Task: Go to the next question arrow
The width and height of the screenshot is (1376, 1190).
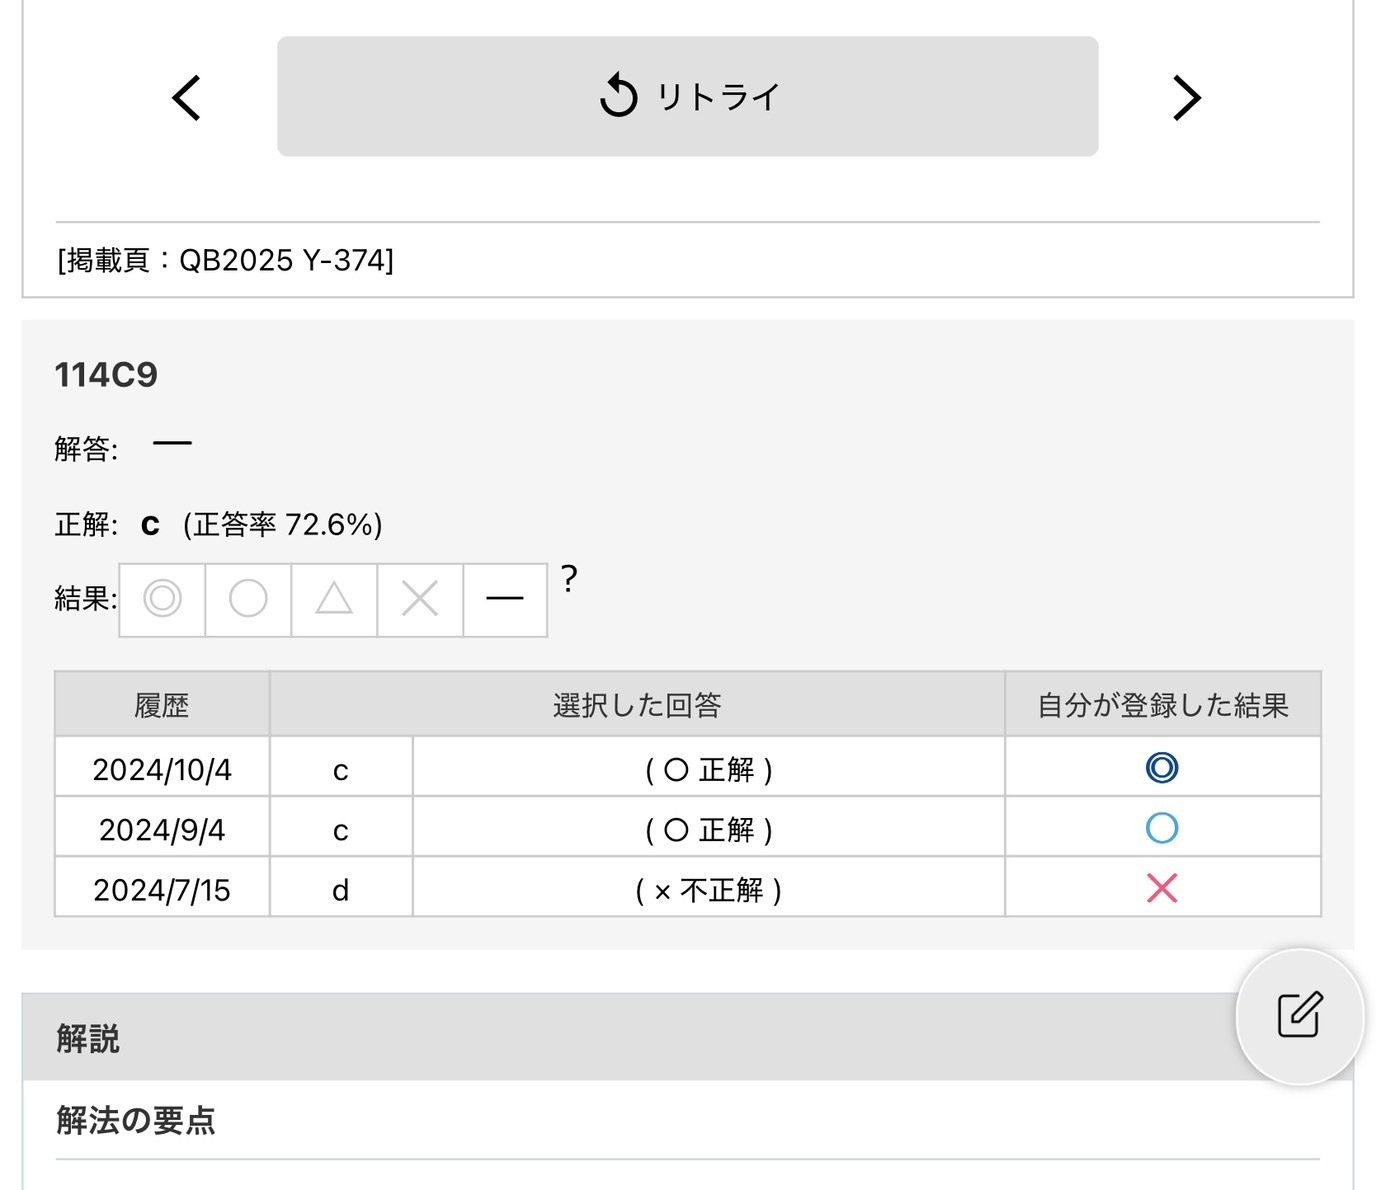Action: pyautogui.click(x=1186, y=98)
